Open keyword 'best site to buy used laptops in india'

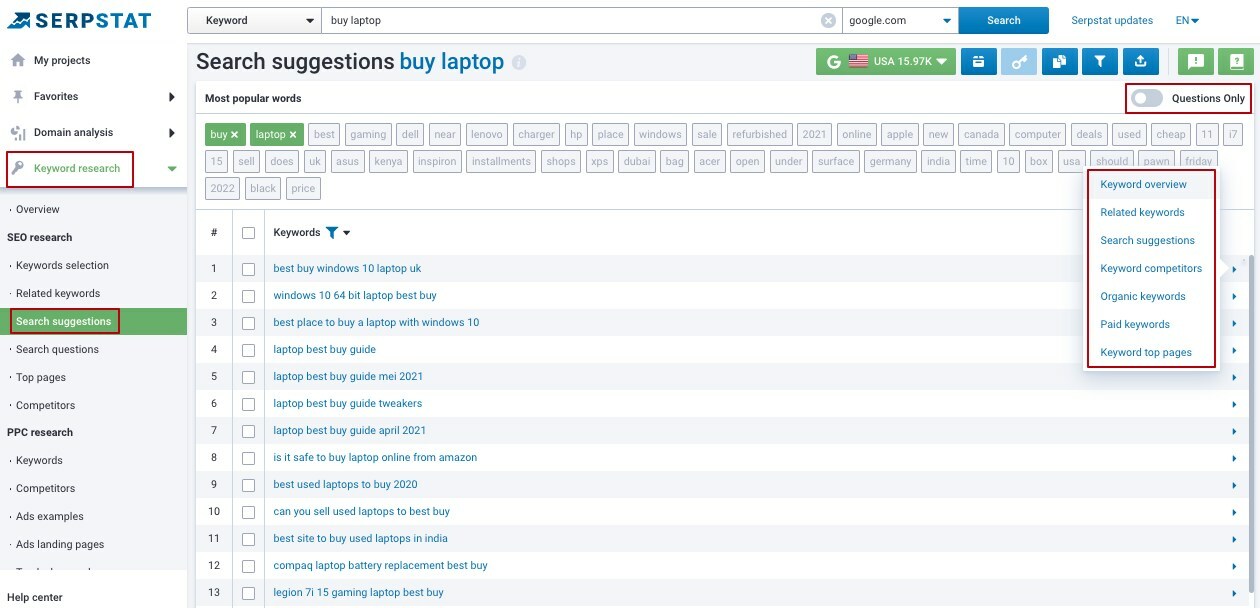coord(360,538)
